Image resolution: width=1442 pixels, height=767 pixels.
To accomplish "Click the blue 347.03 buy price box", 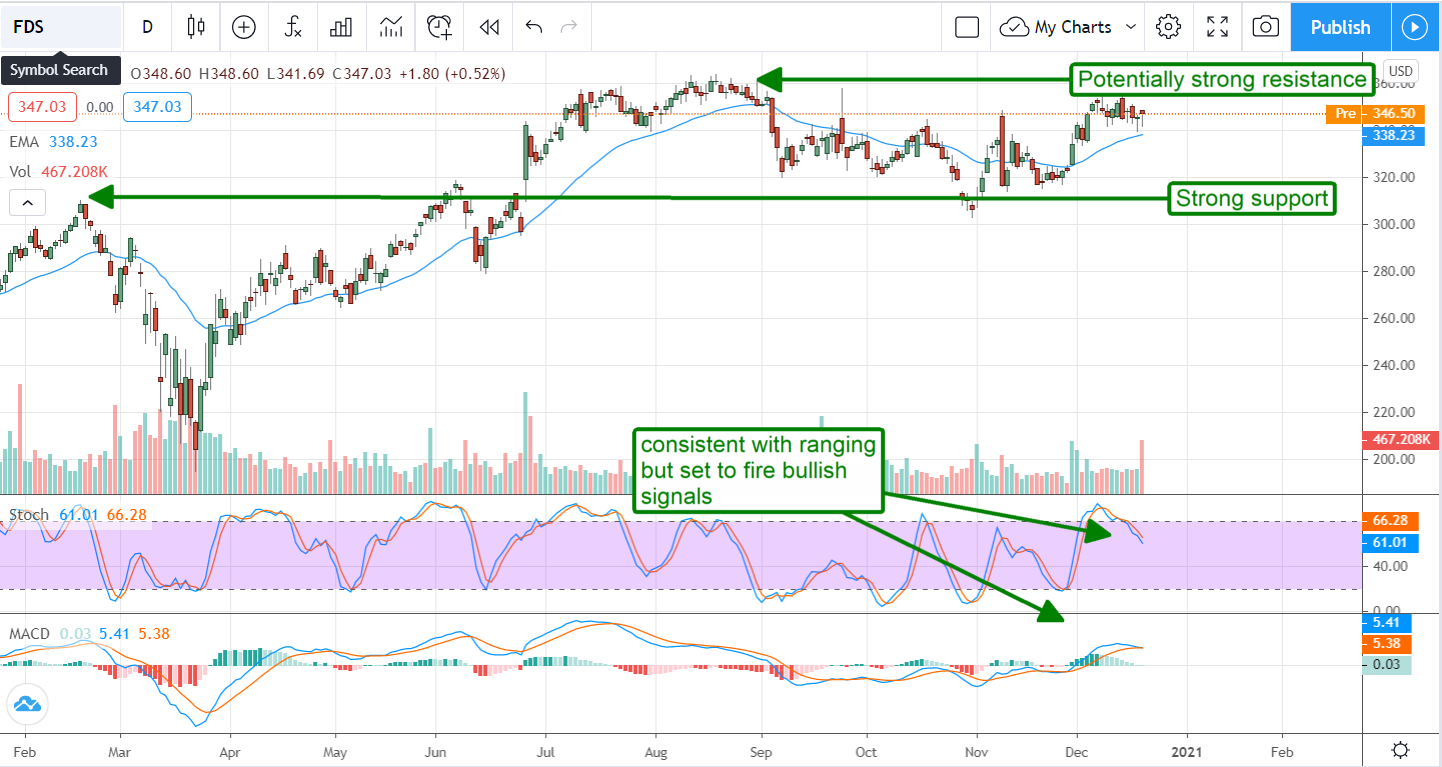I will [x=158, y=106].
